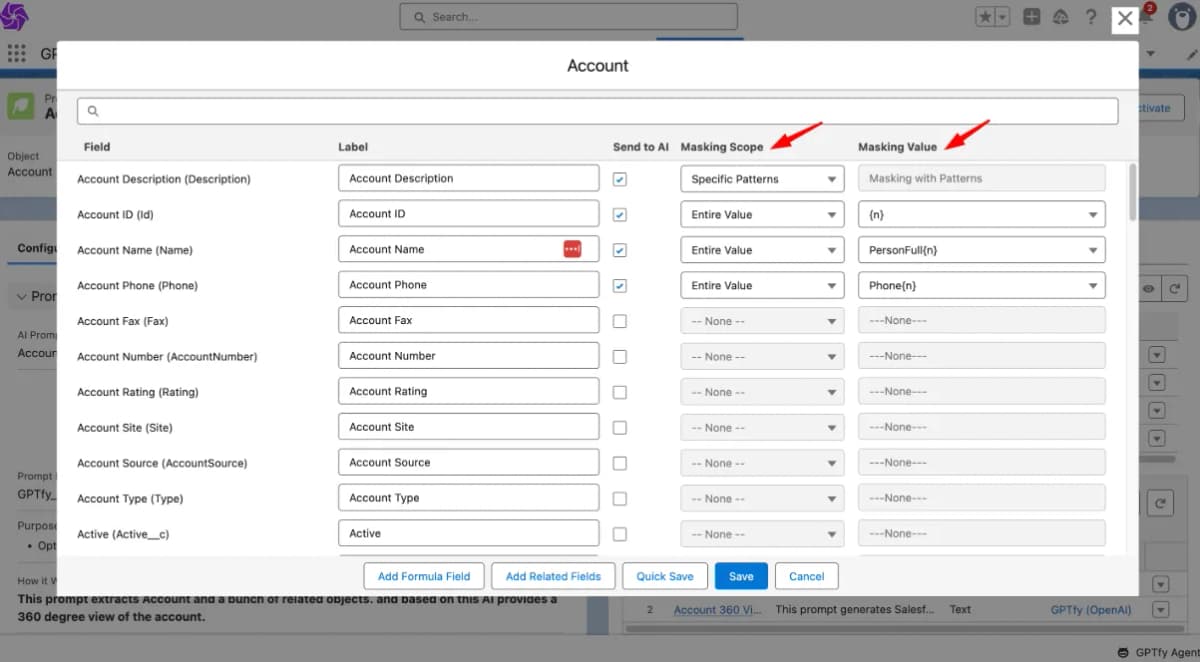This screenshot has height=662, width=1200.
Task: Check Send to AI for Account Rating
Action: [620, 392]
